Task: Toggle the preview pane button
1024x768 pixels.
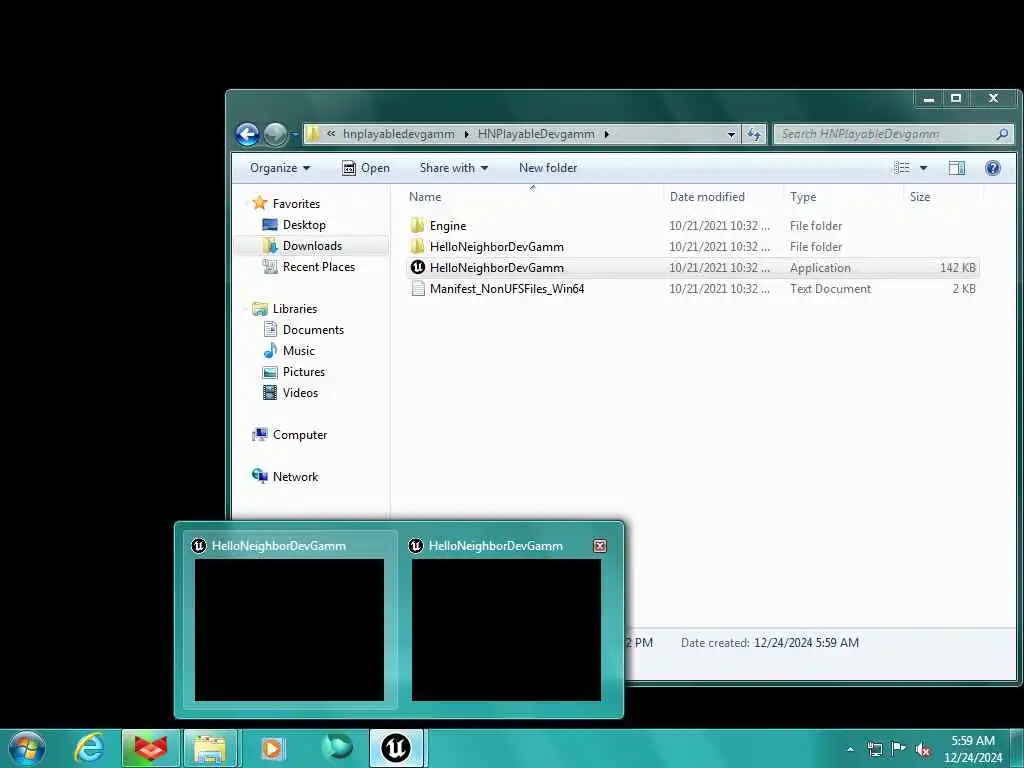Action: pyautogui.click(x=956, y=168)
